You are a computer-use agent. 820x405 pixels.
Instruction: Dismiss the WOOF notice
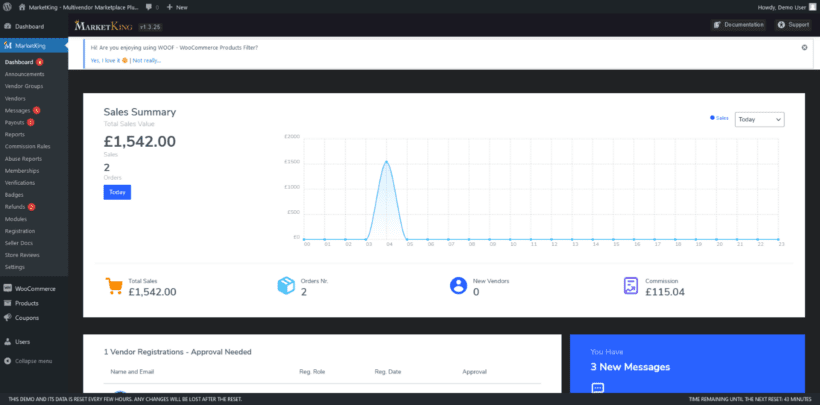[804, 47]
